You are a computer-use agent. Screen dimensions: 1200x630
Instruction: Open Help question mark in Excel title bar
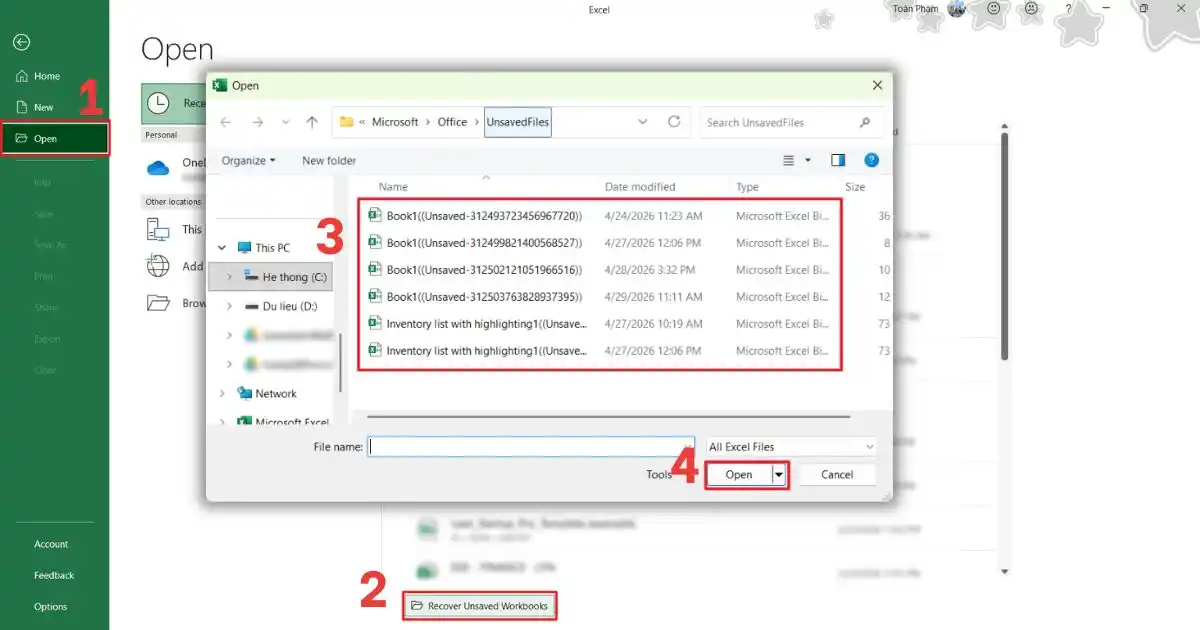click(1068, 9)
